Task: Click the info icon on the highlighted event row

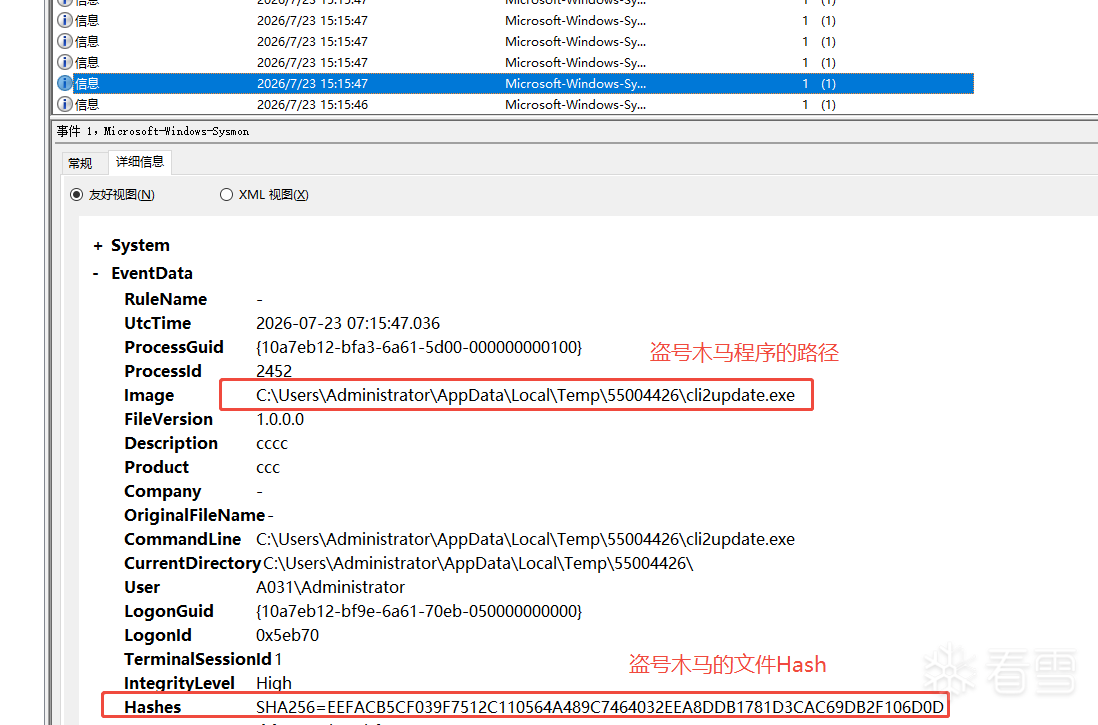Action: click(64, 83)
